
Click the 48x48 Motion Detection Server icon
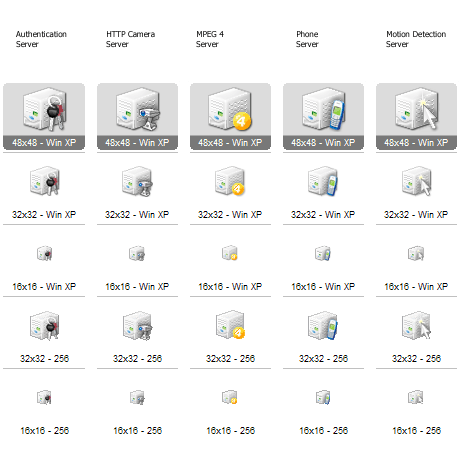pyautogui.click(x=416, y=109)
